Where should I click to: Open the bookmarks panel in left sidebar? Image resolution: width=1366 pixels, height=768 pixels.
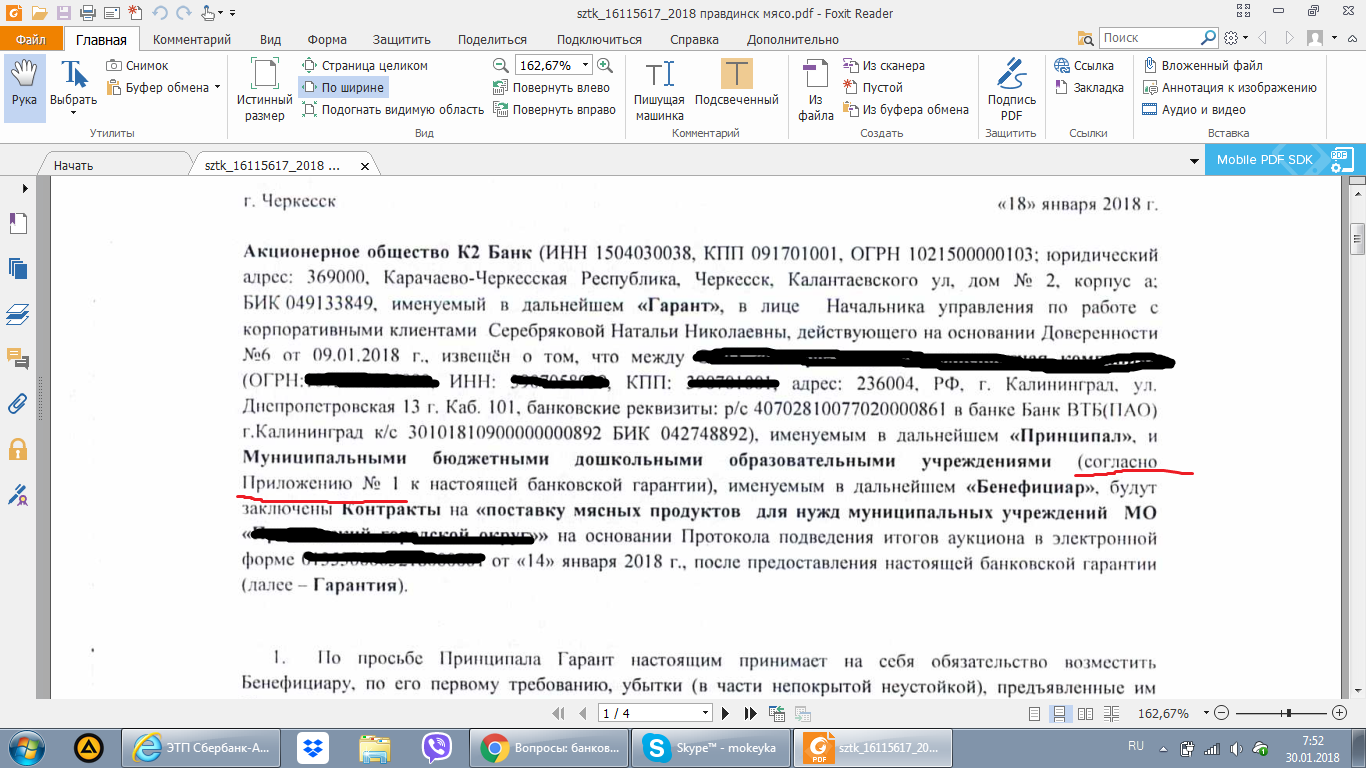click(x=17, y=223)
